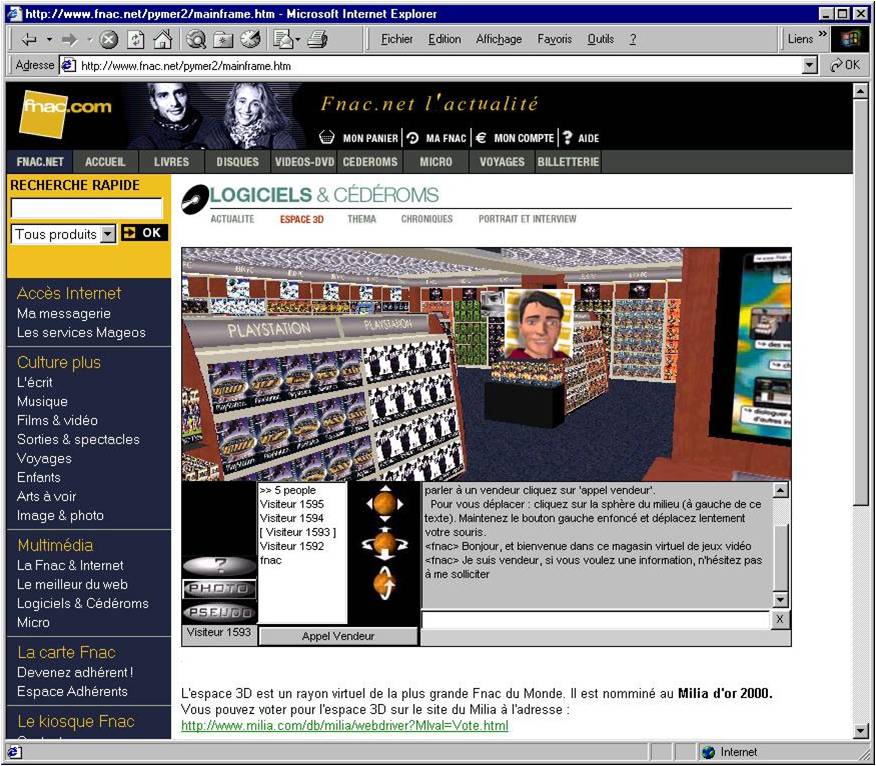Viewport: 876px width, 766px height.
Task: Open the ? help menu
Action: click(632, 39)
